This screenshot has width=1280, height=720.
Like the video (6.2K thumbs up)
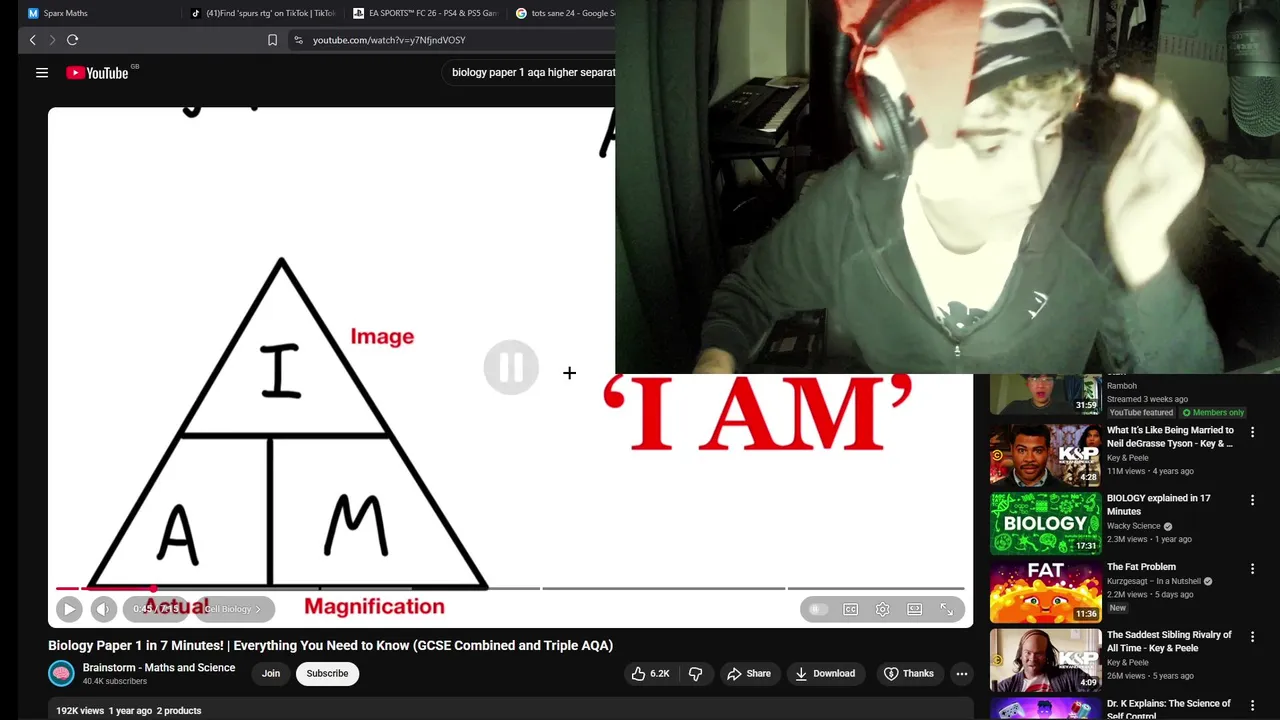(650, 674)
